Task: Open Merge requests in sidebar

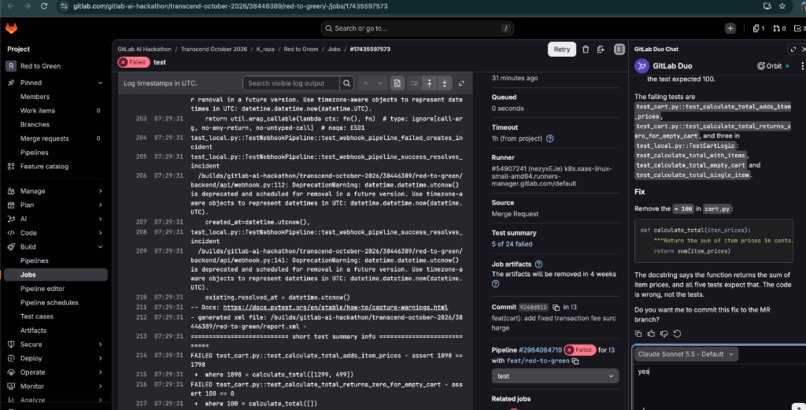Action: pos(44,138)
